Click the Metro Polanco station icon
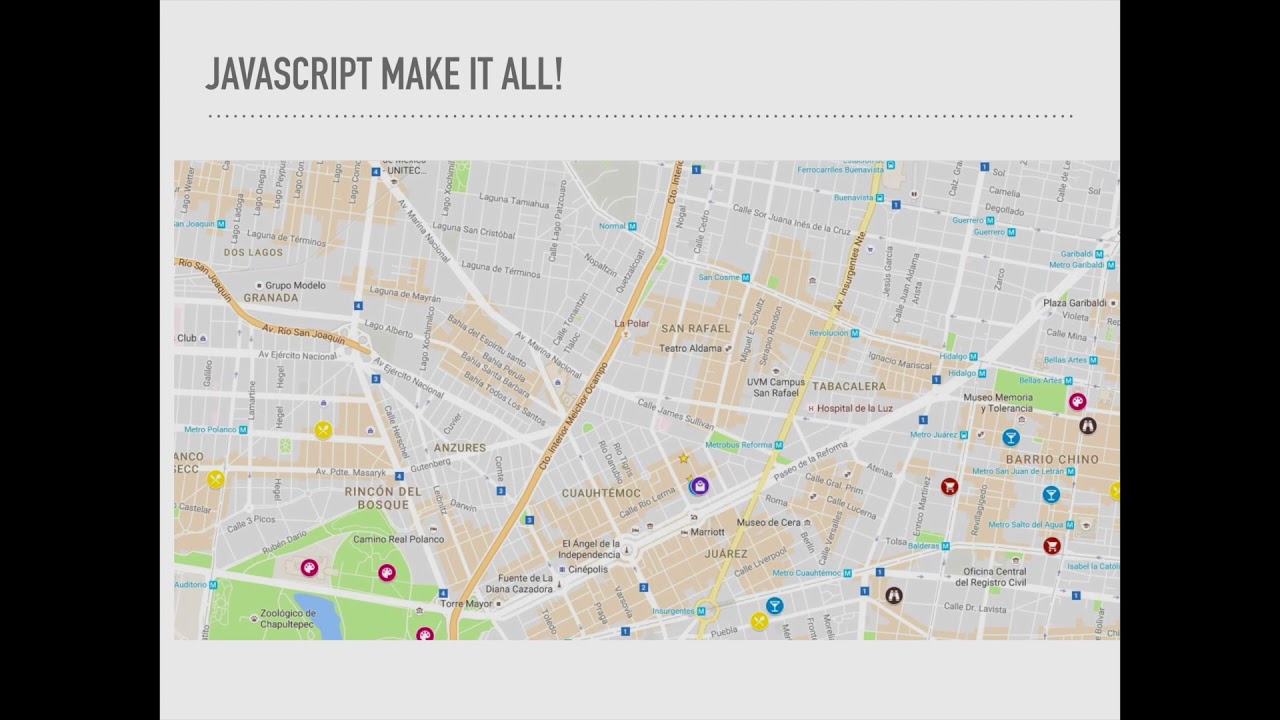 (243, 429)
